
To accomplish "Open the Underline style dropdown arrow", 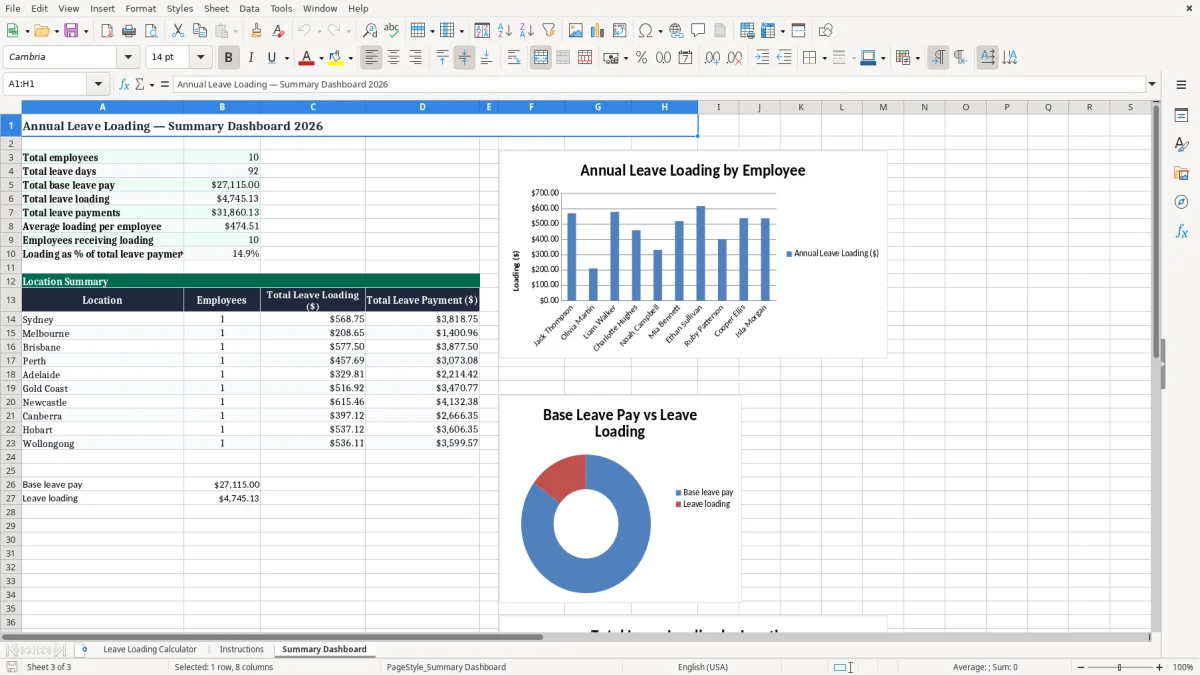I will coord(286,58).
